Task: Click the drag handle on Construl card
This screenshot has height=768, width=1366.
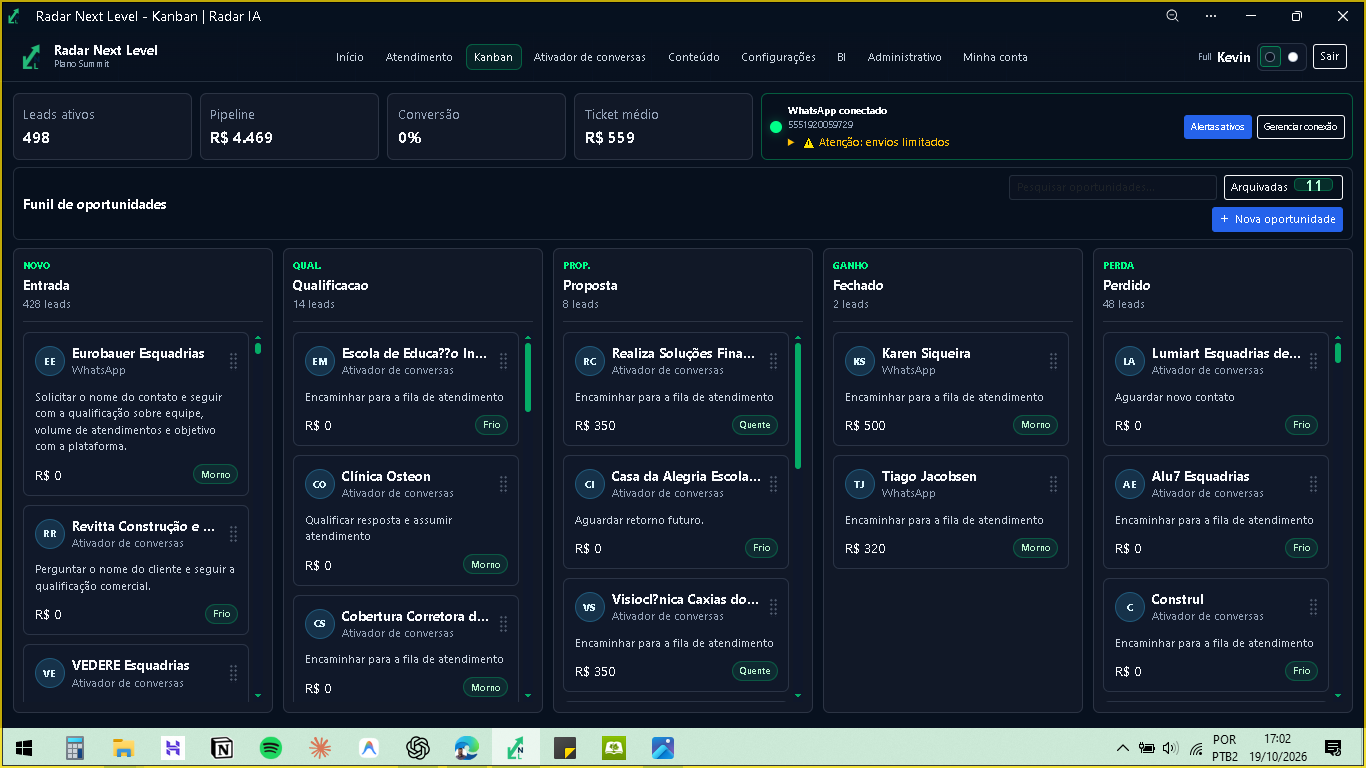Action: [1313, 607]
